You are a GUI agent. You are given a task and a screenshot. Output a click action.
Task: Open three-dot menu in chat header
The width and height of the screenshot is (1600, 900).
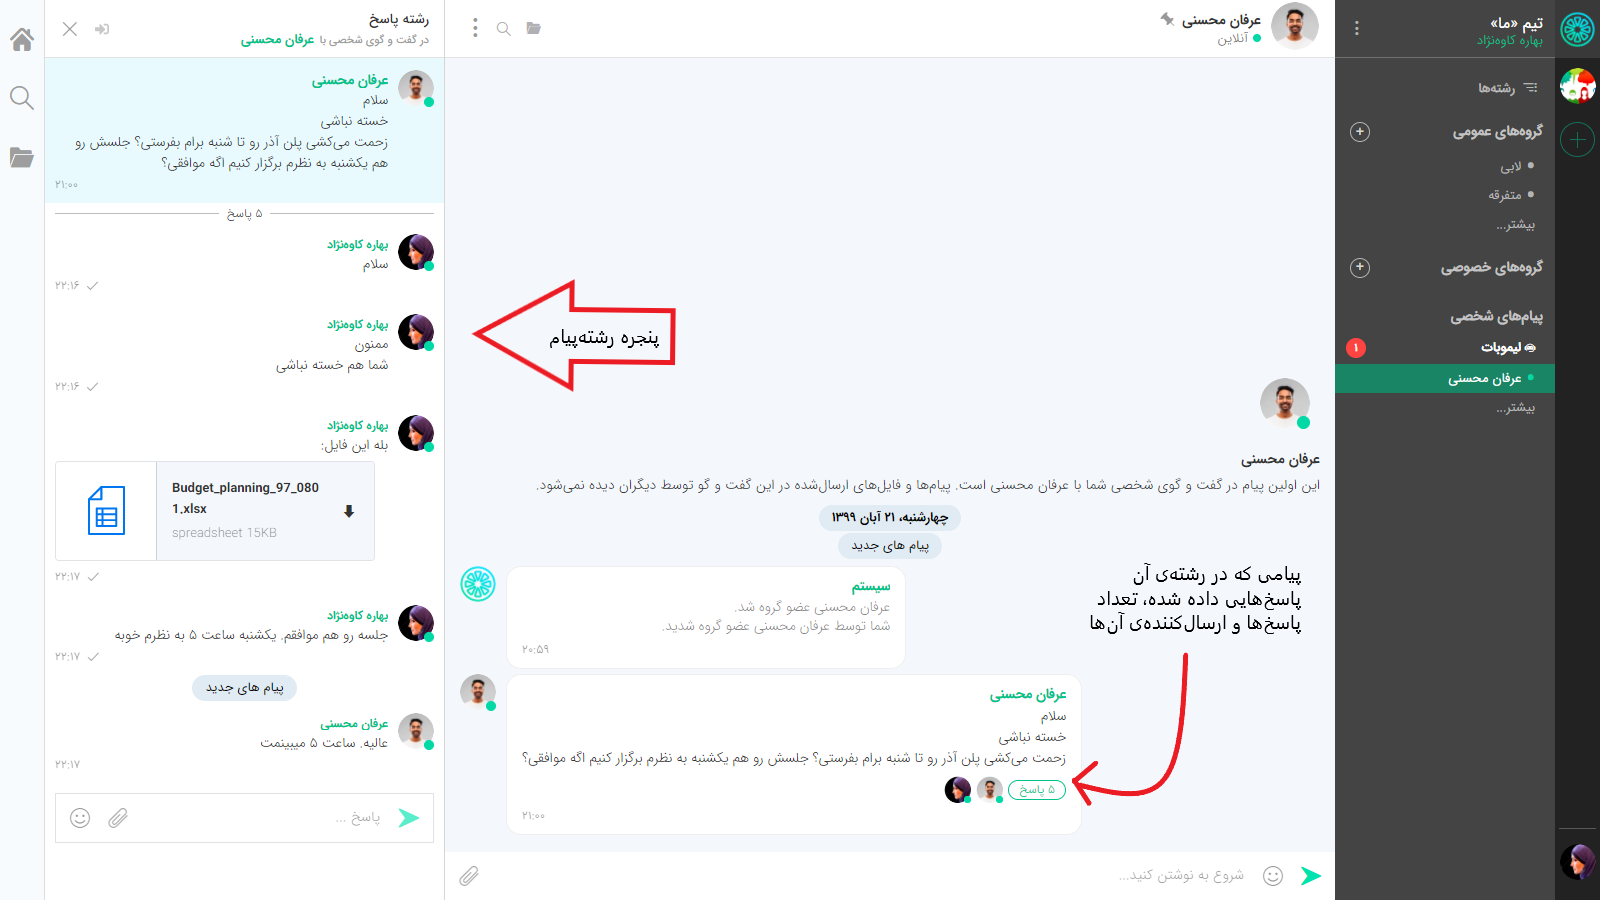(x=475, y=28)
